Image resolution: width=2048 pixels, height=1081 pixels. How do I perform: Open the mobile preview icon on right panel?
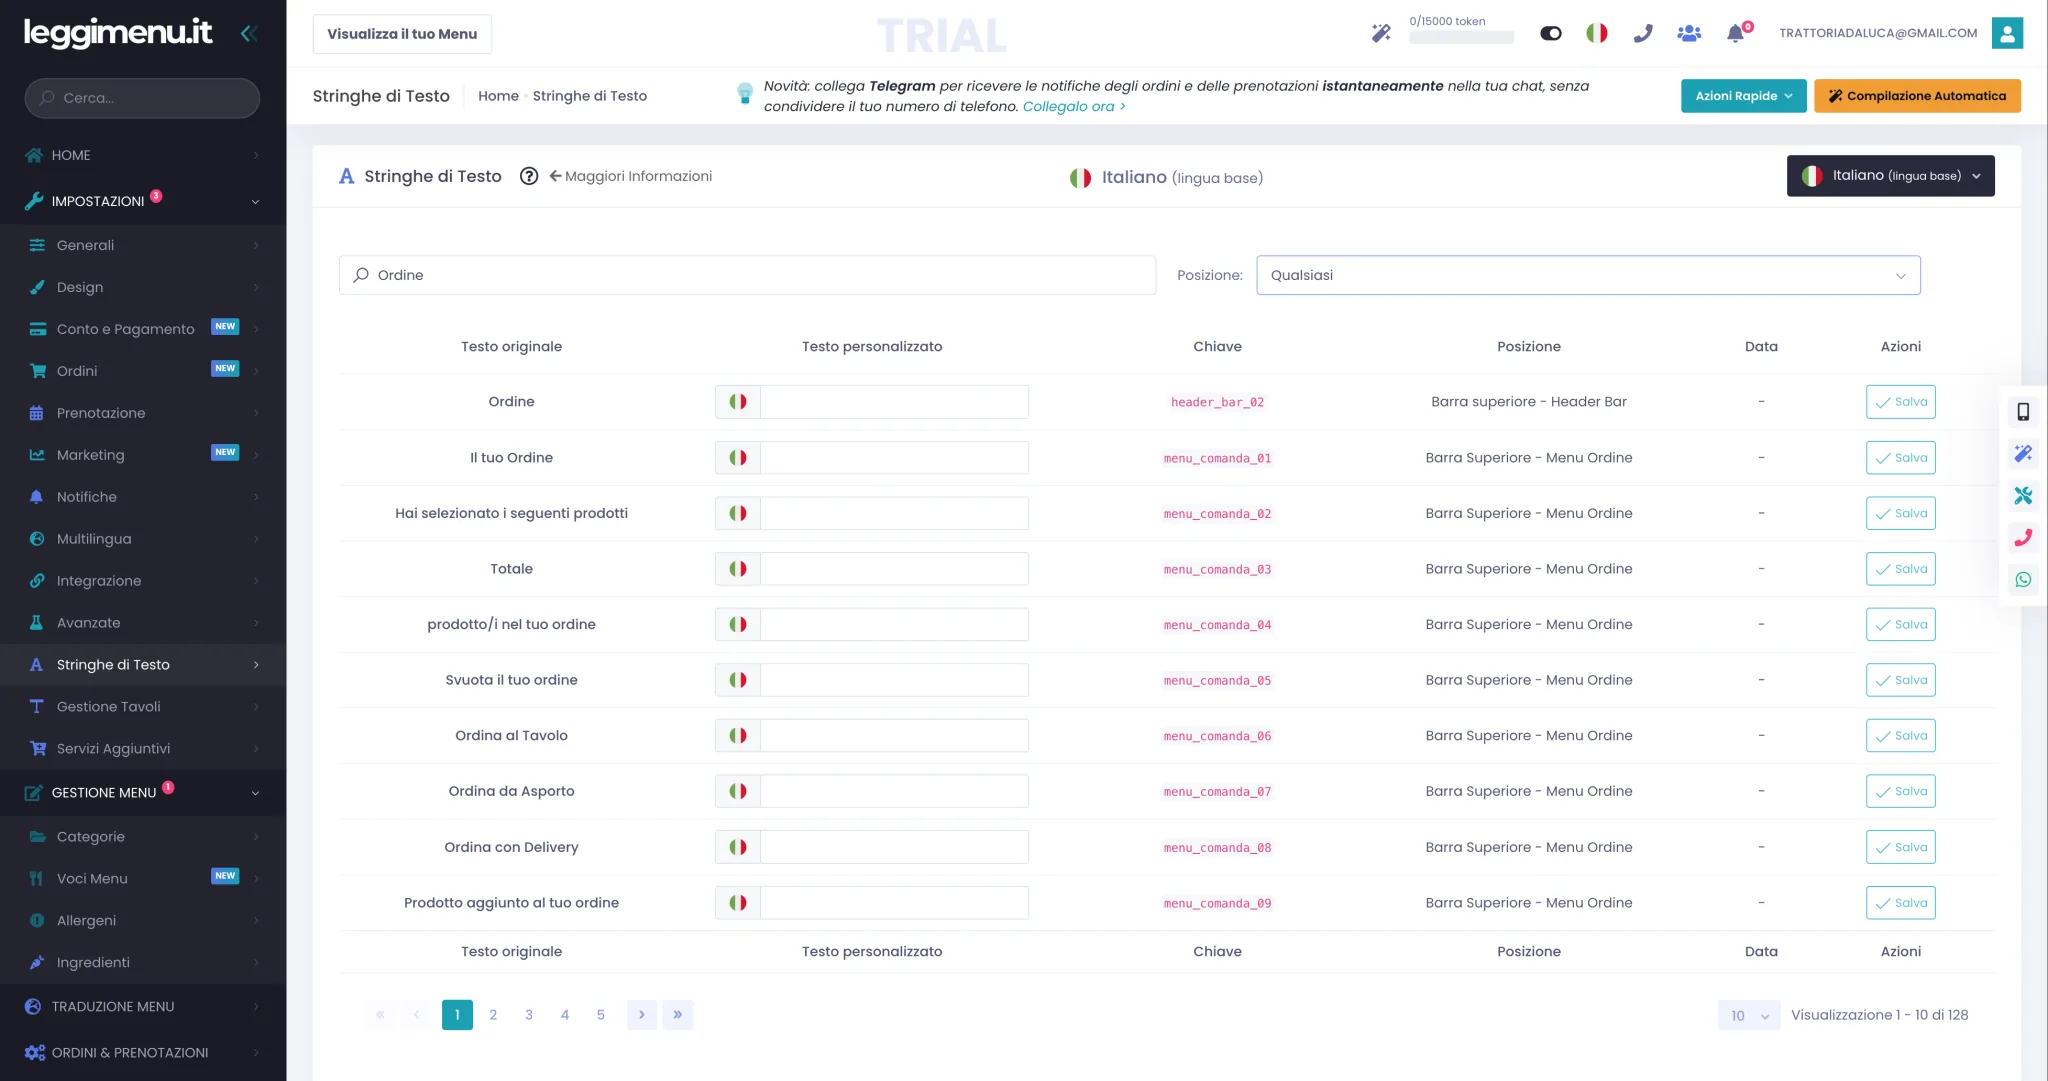click(2023, 412)
